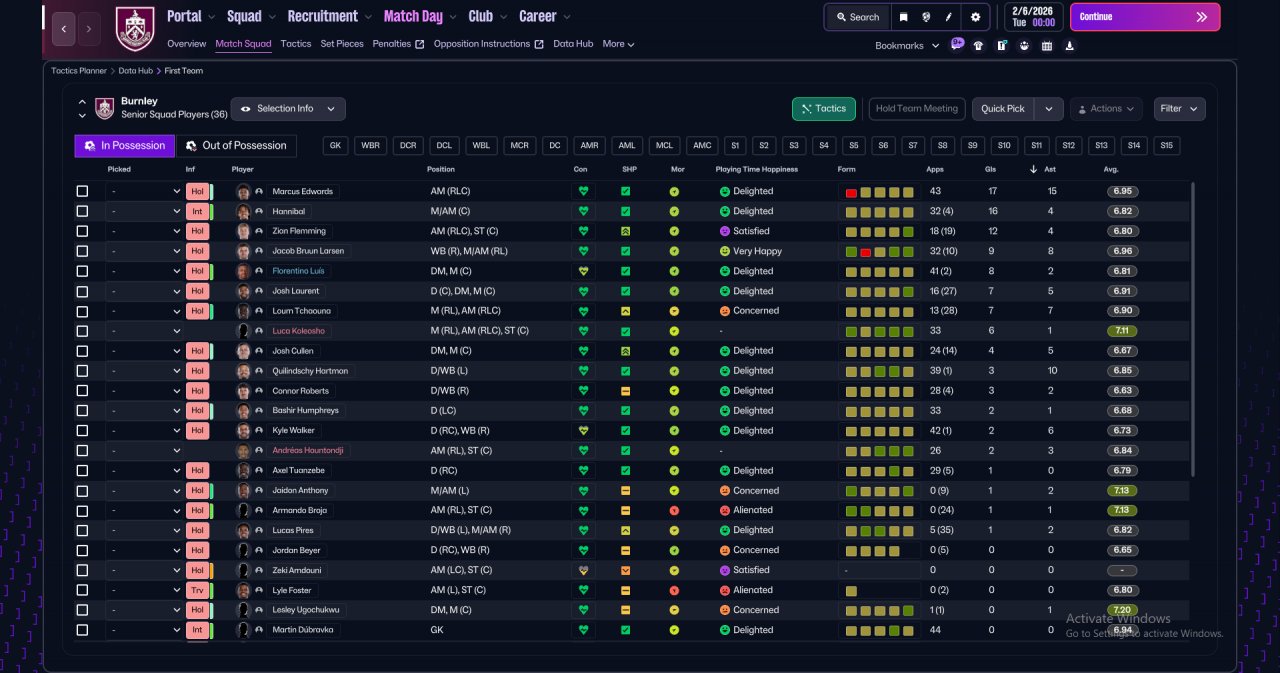Screen dimensions: 1280x673
Task: Click the Quick Pick button
Action: [1003, 109]
